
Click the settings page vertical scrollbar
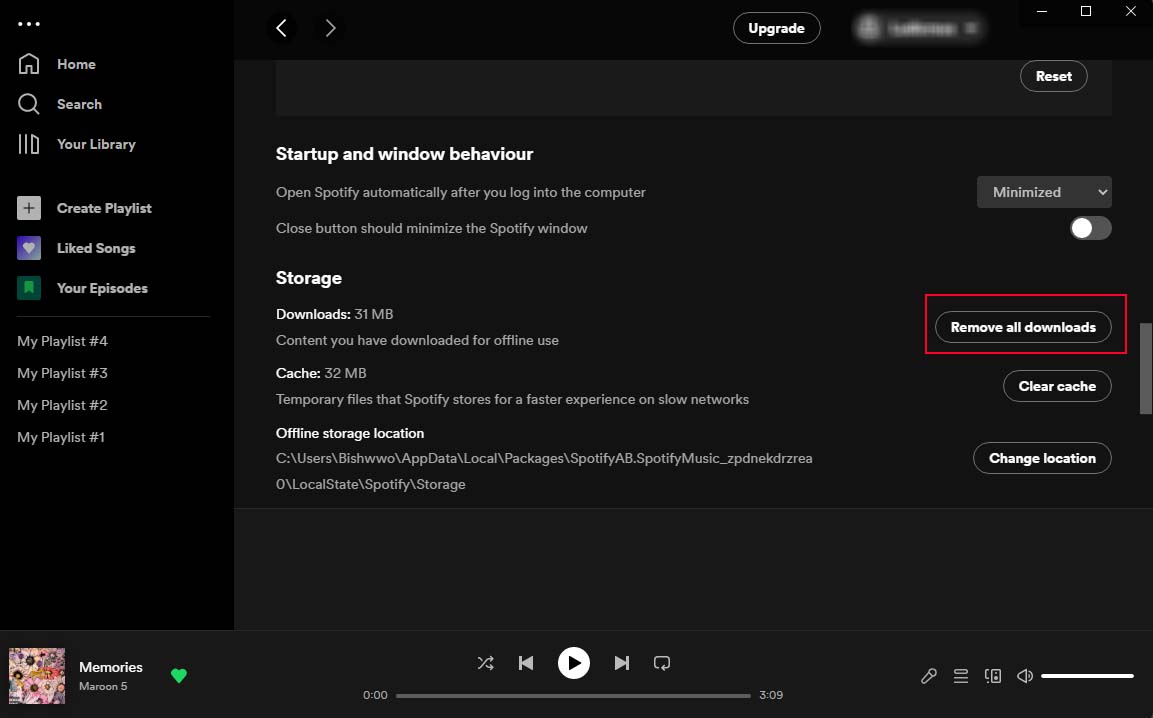[x=1146, y=368]
